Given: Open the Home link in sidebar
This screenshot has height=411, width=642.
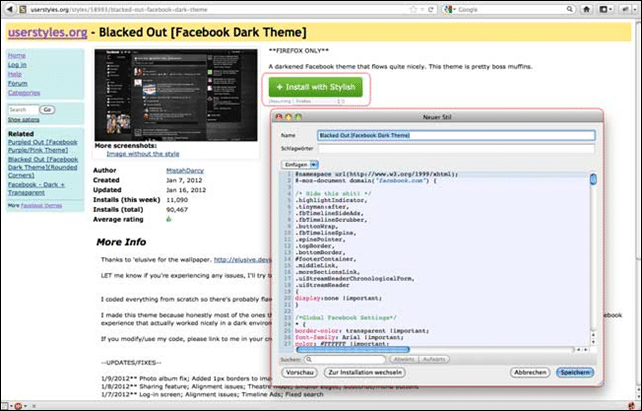Looking at the screenshot, I should coord(17,56).
